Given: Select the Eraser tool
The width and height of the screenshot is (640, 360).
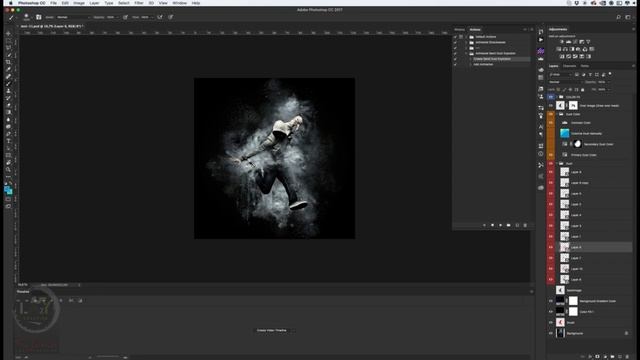Looking at the screenshot, I should [x=8, y=105].
